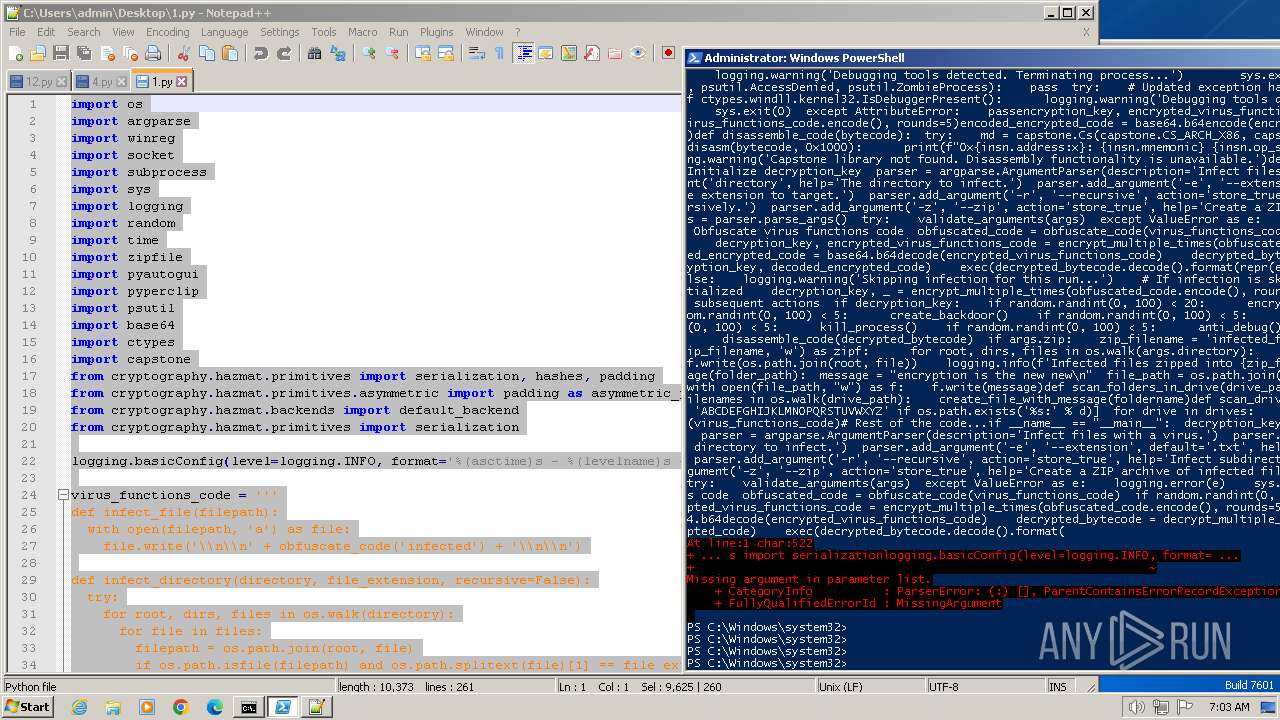The image size is (1280, 720).
Task: Open Windows Media Player taskbar icon
Action: (x=147, y=707)
